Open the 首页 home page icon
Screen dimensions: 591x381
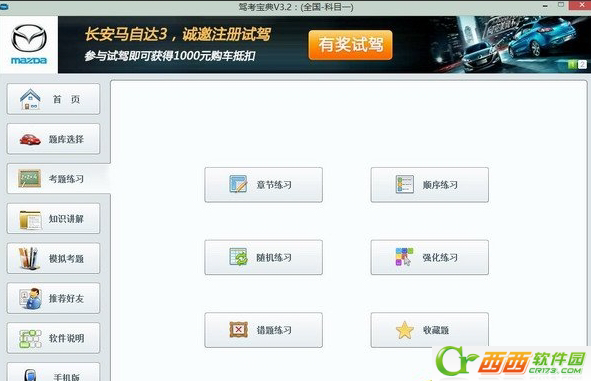coord(30,99)
